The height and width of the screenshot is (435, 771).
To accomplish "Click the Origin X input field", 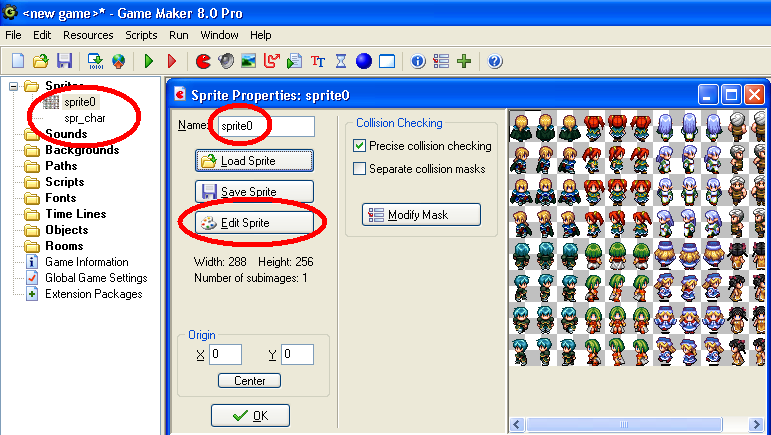I will [x=225, y=354].
